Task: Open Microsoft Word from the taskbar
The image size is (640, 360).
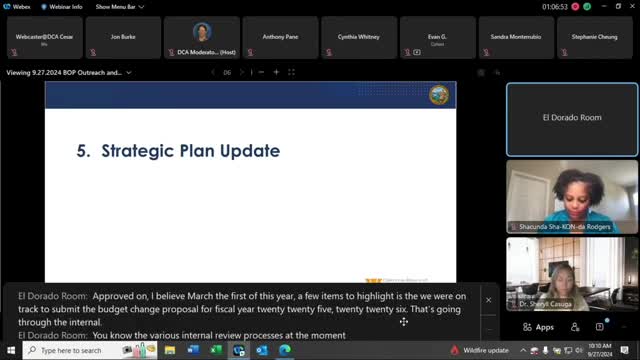Action: point(193,350)
